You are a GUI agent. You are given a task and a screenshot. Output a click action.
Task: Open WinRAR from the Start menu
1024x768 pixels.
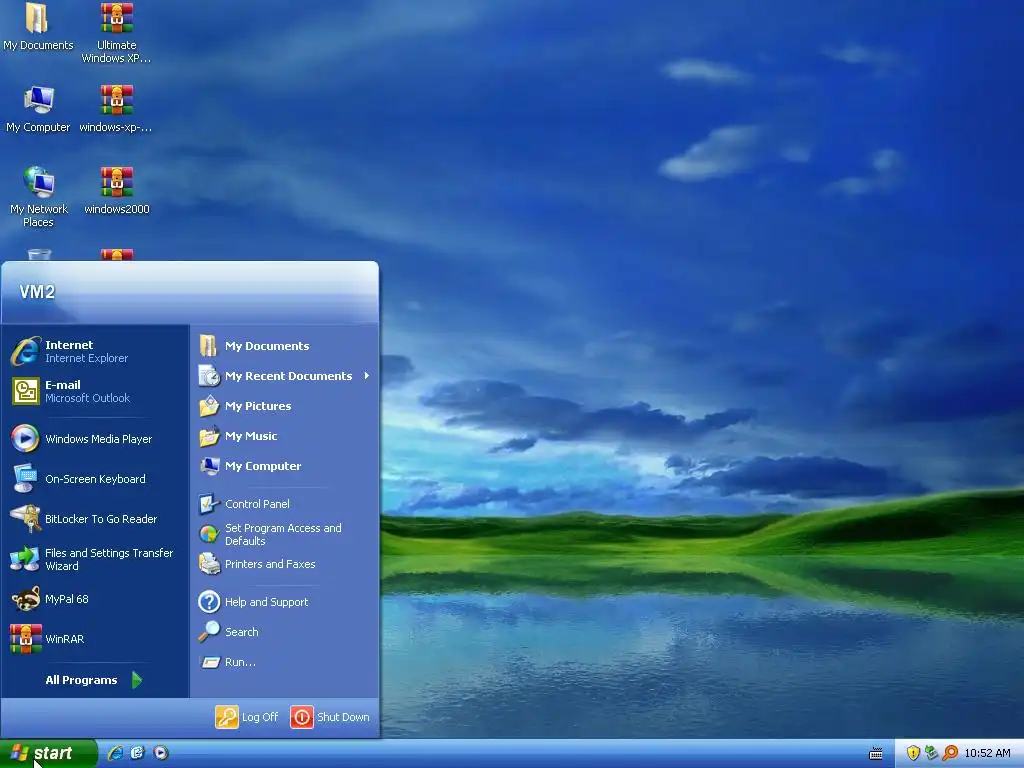(95, 639)
